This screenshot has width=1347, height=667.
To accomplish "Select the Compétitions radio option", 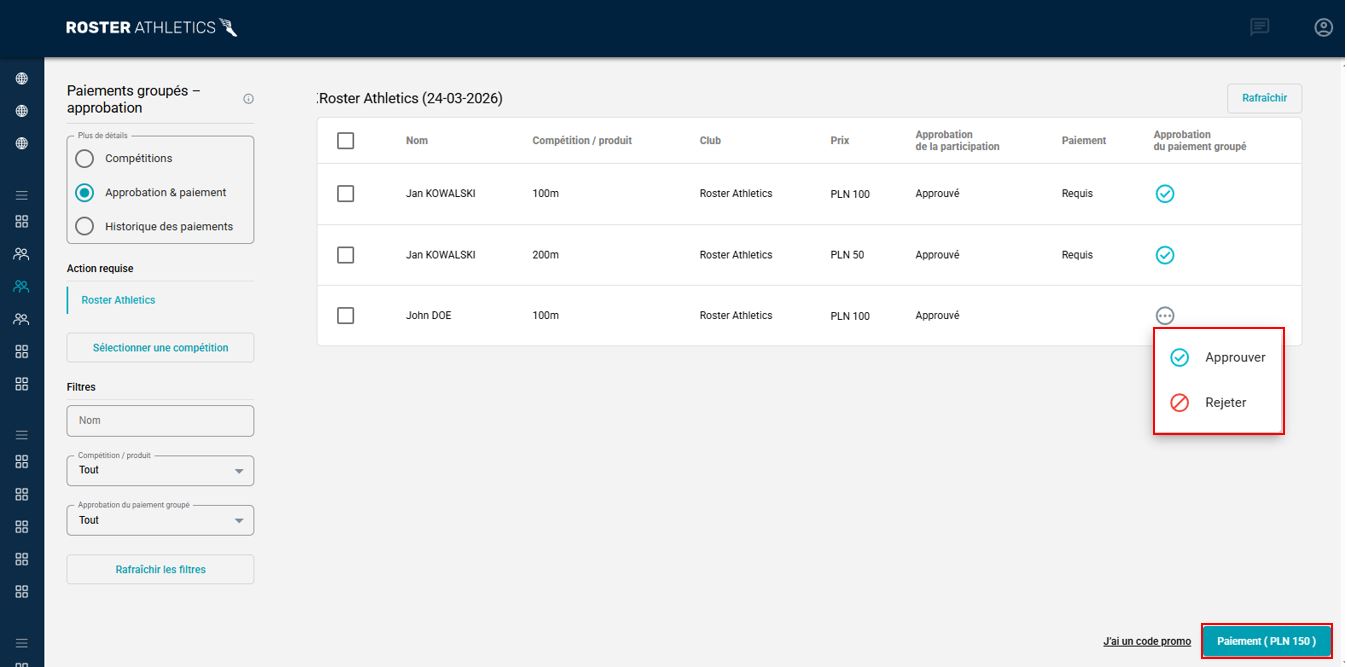I will coord(85,158).
